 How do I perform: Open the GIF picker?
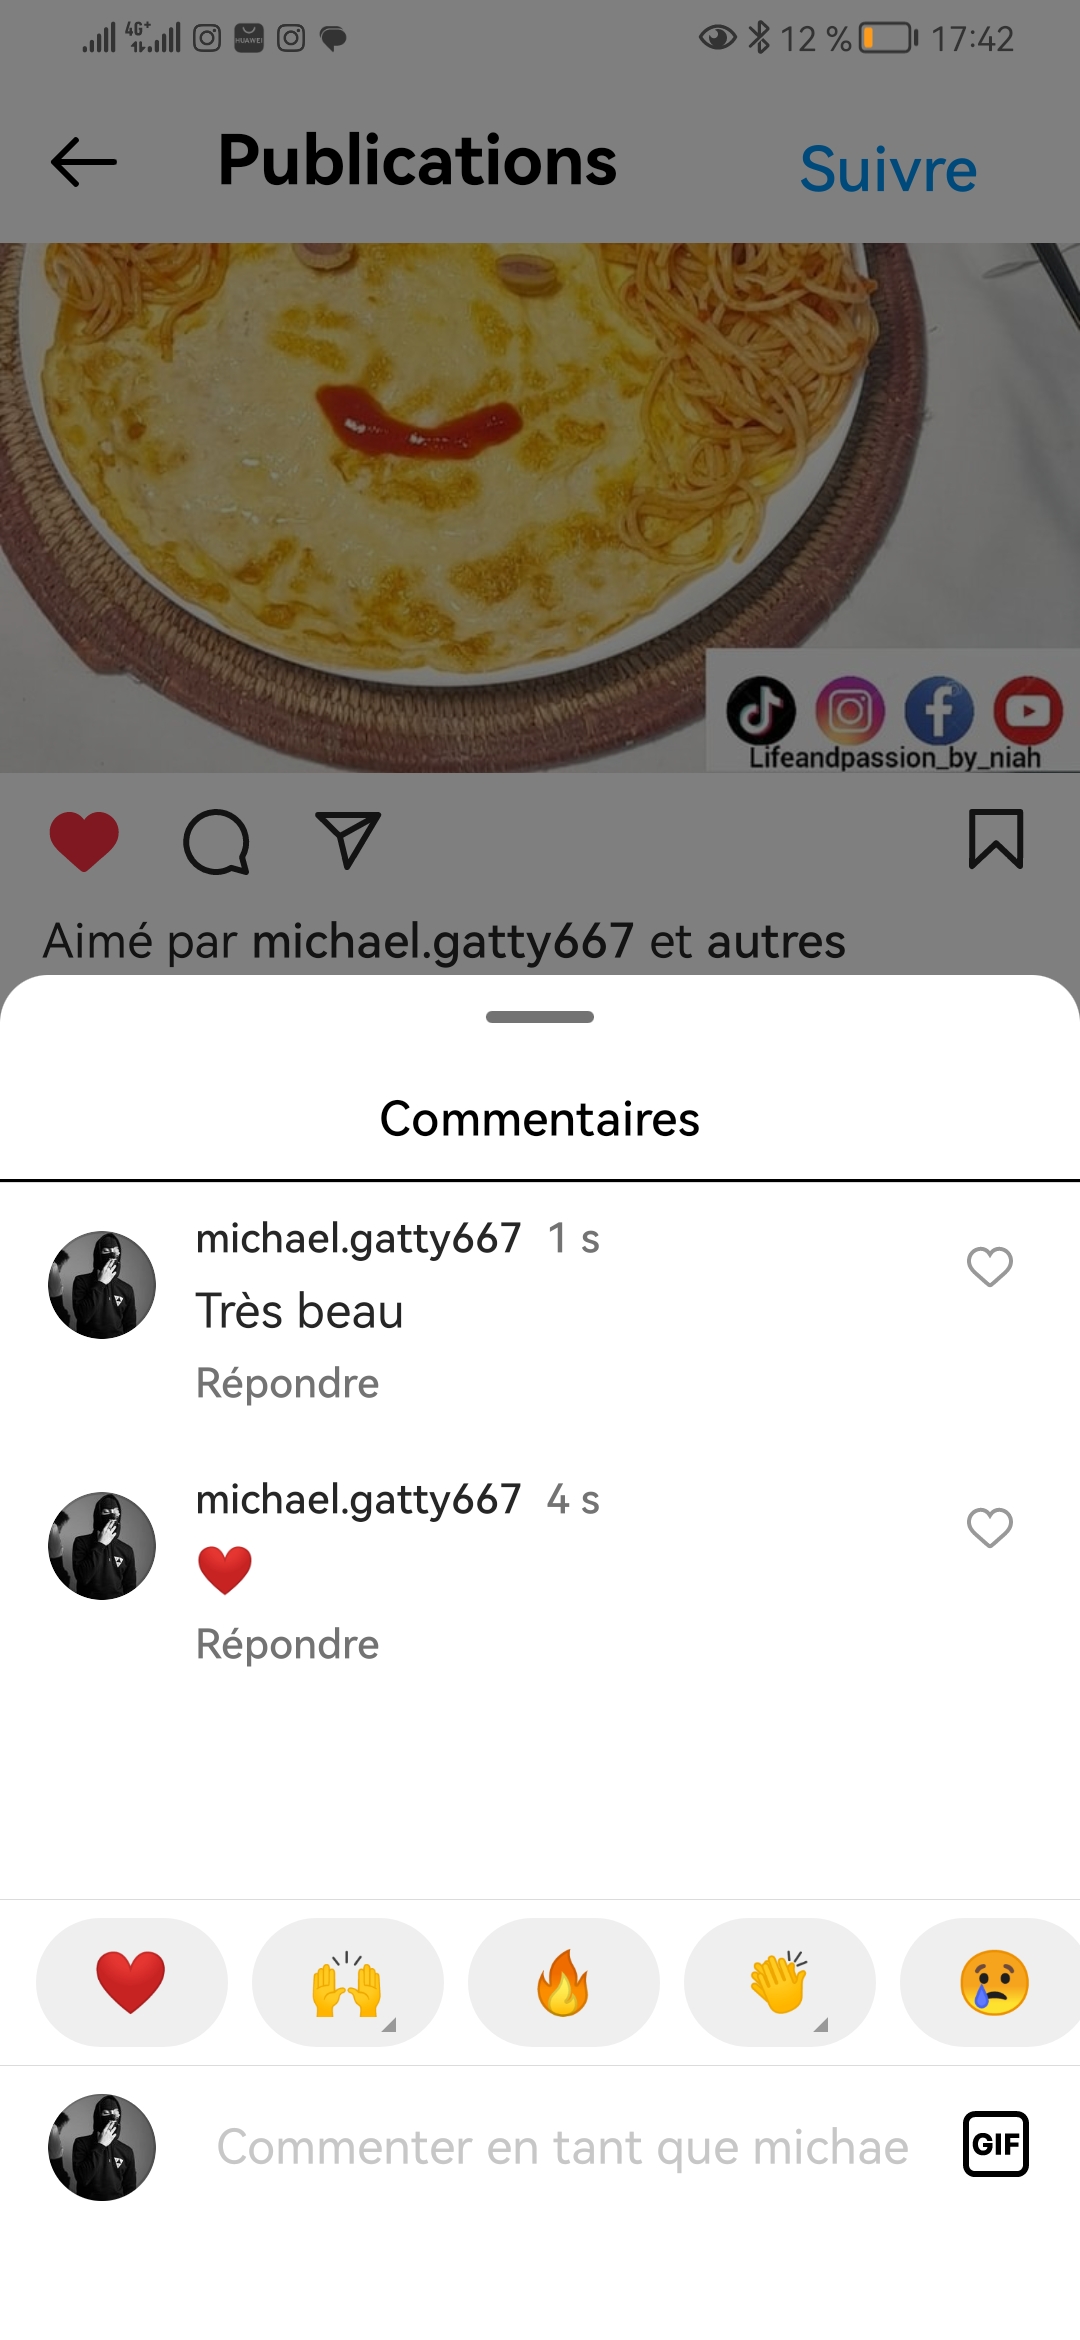996,2144
